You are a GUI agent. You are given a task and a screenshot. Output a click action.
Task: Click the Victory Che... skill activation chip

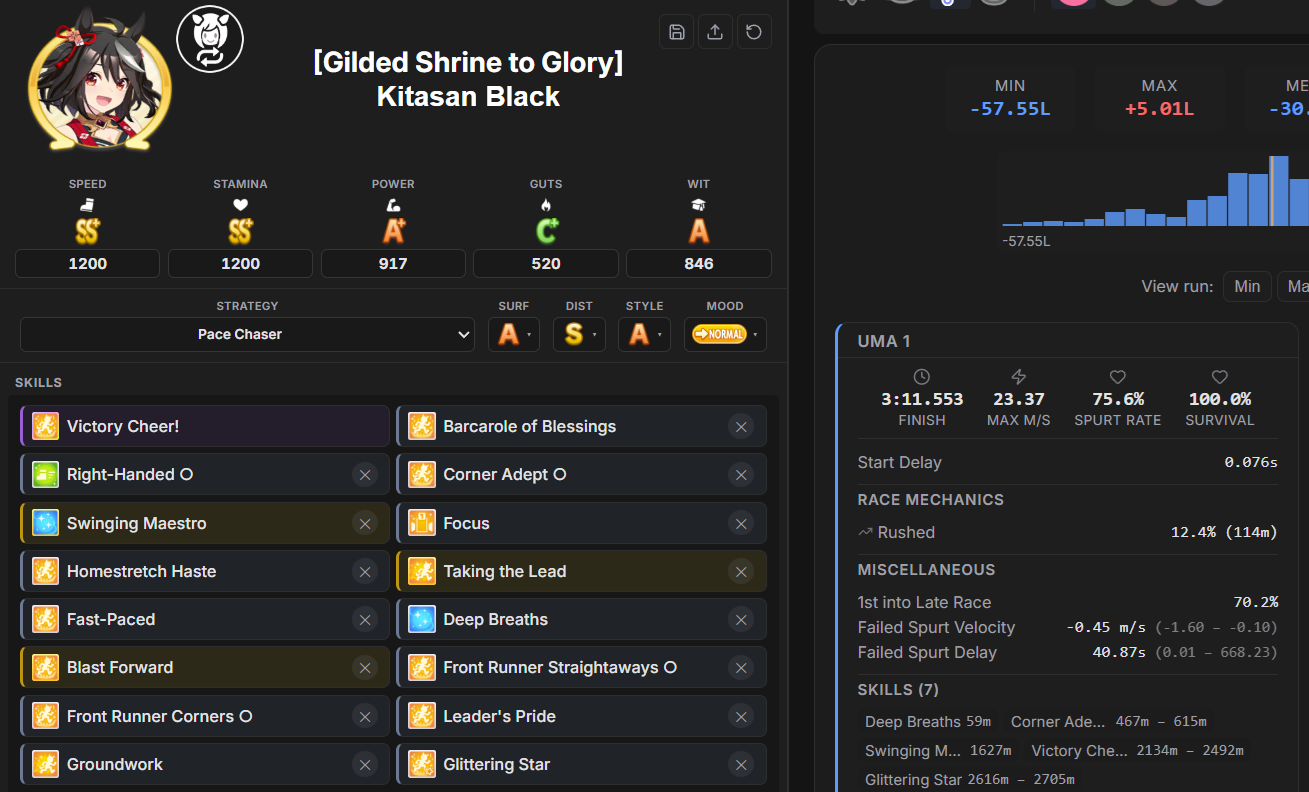[x=1138, y=751]
